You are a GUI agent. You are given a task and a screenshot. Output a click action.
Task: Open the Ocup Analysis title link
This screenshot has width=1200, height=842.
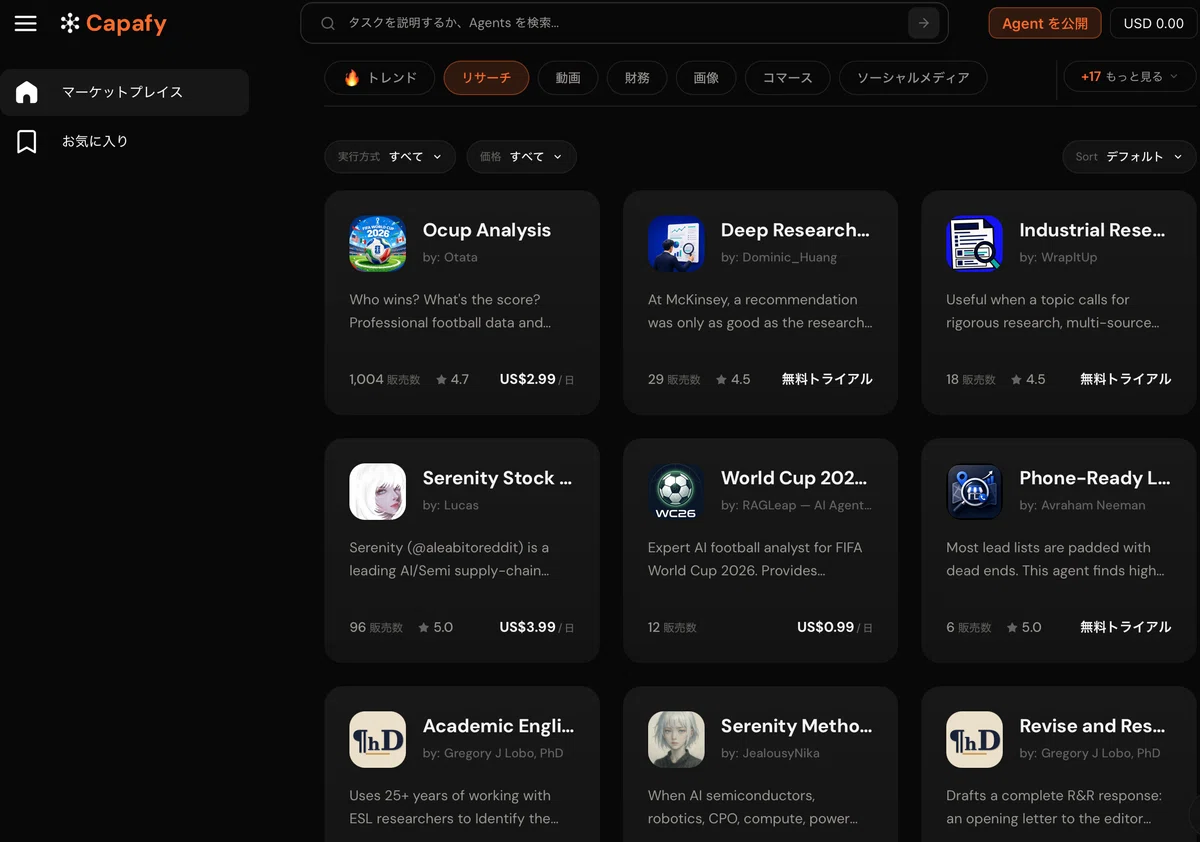487,230
